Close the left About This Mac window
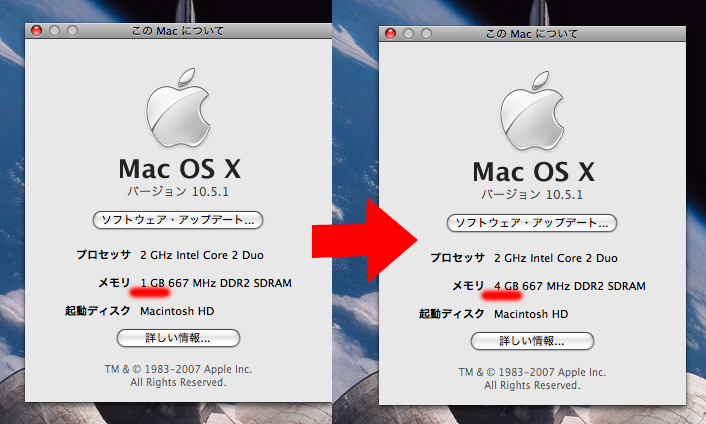The height and width of the screenshot is (424, 706). (36, 31)
